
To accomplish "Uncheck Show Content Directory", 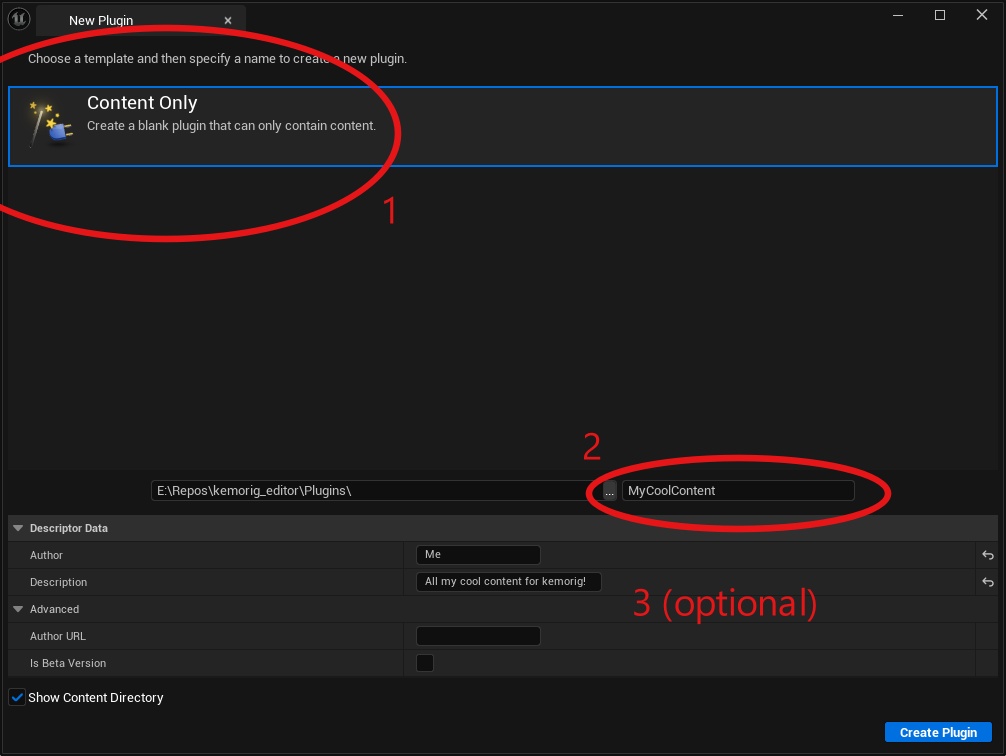I will click(17, 698).
